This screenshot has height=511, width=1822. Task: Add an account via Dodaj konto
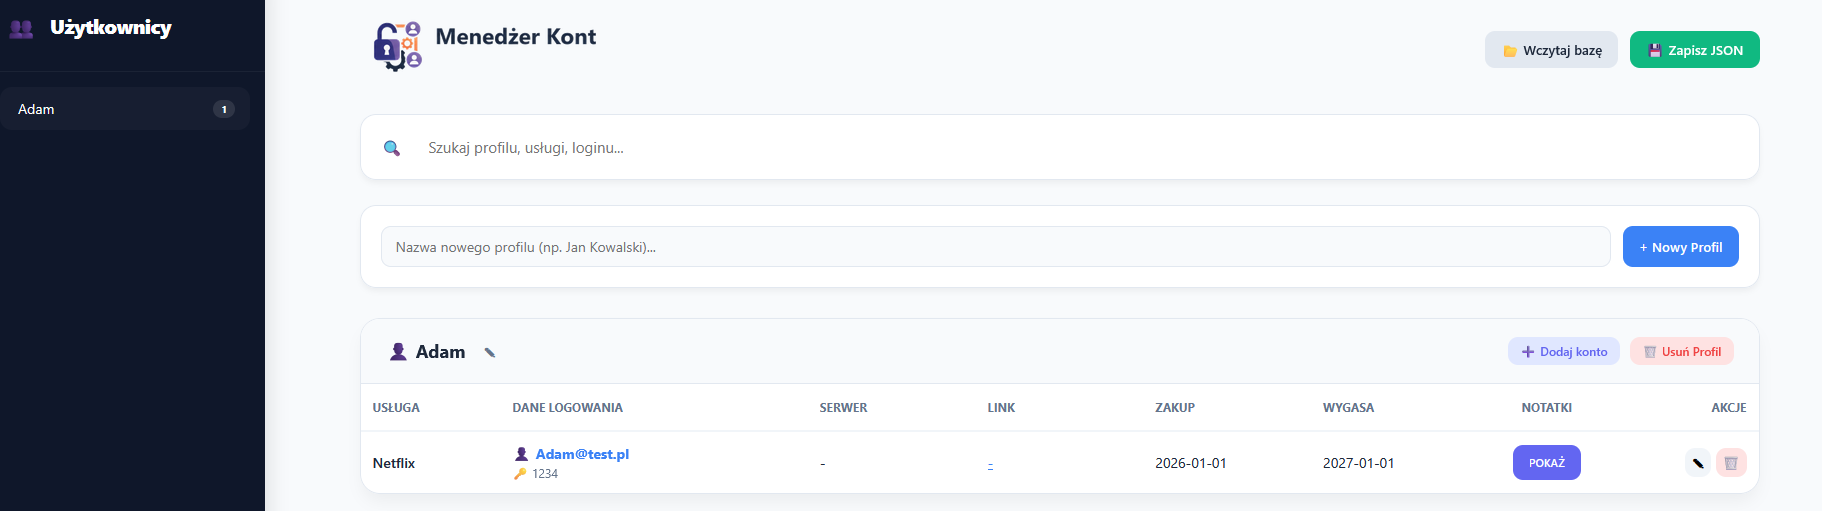click(x=1563, y=352)
